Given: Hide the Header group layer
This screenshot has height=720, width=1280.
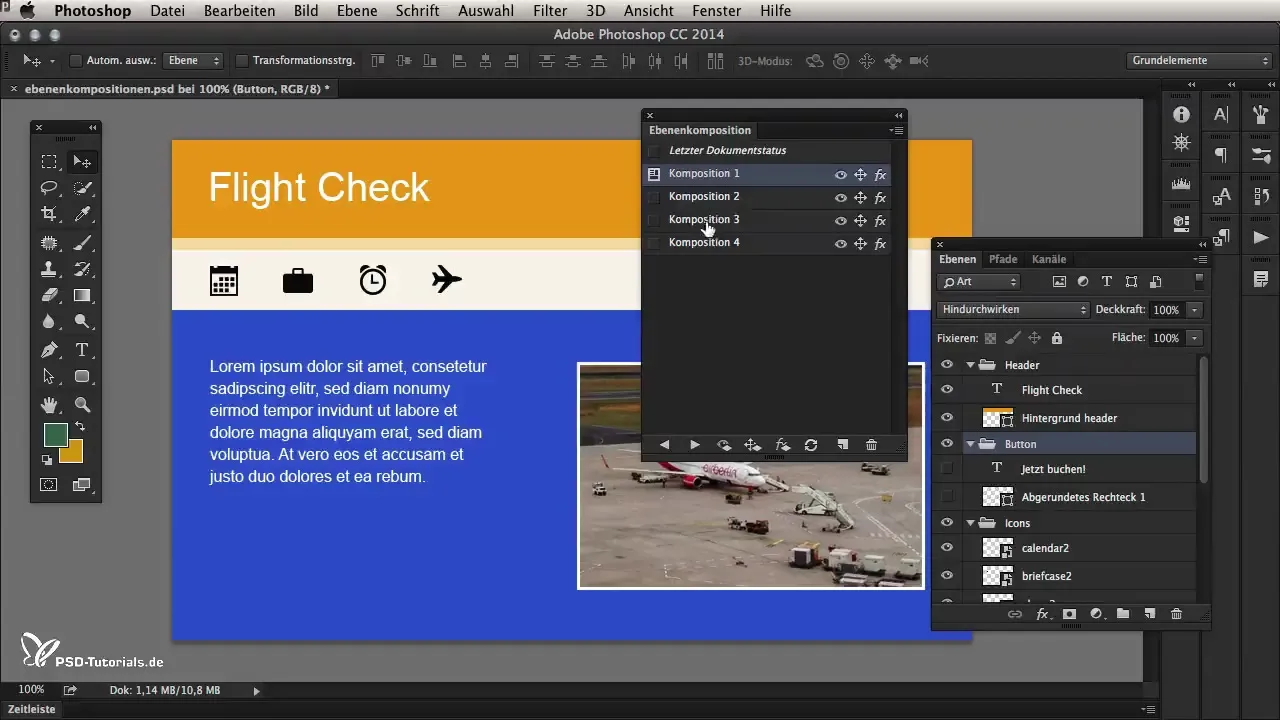Looking at the screenshot, I should (947, 365).
